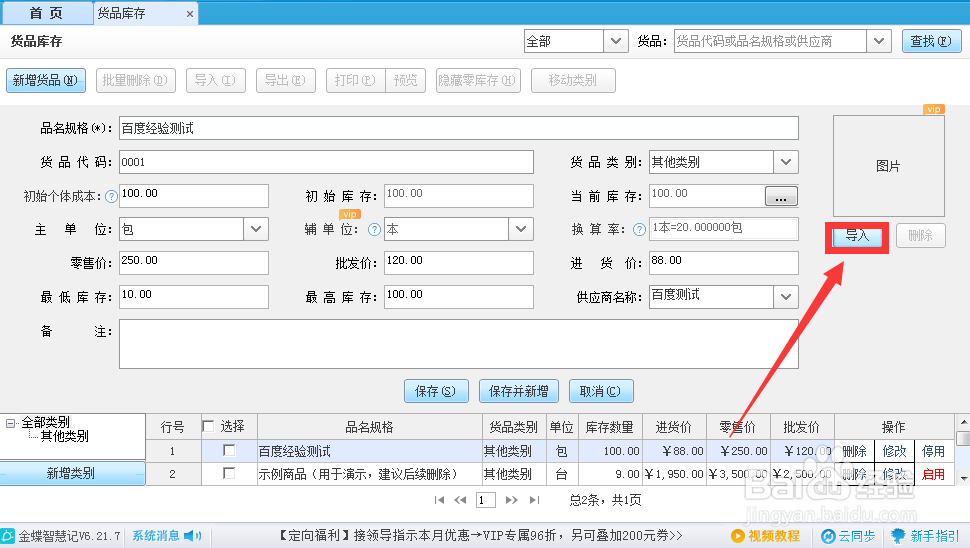The width and height of the screenshot is (970, 548).
Task: Click the toolbar 导入 button
Action: (x=215, y=80)
